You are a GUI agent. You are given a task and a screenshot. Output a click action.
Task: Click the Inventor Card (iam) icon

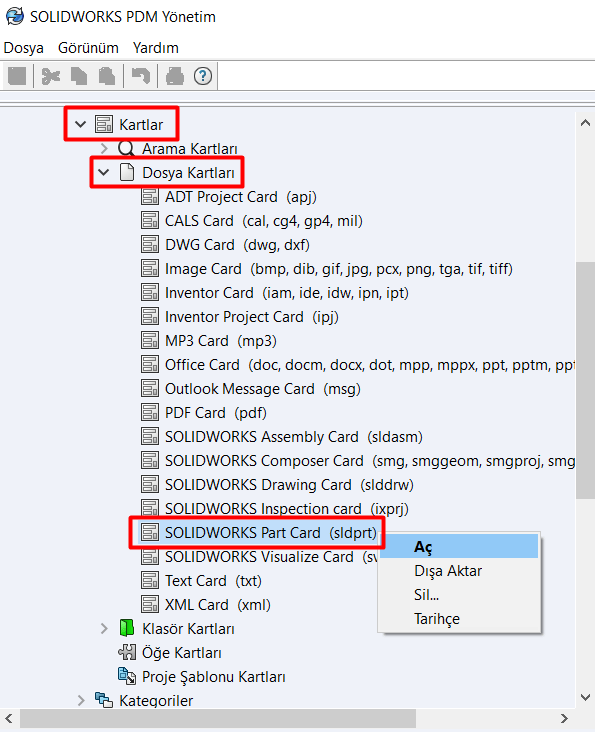click(x=149, y=293)
